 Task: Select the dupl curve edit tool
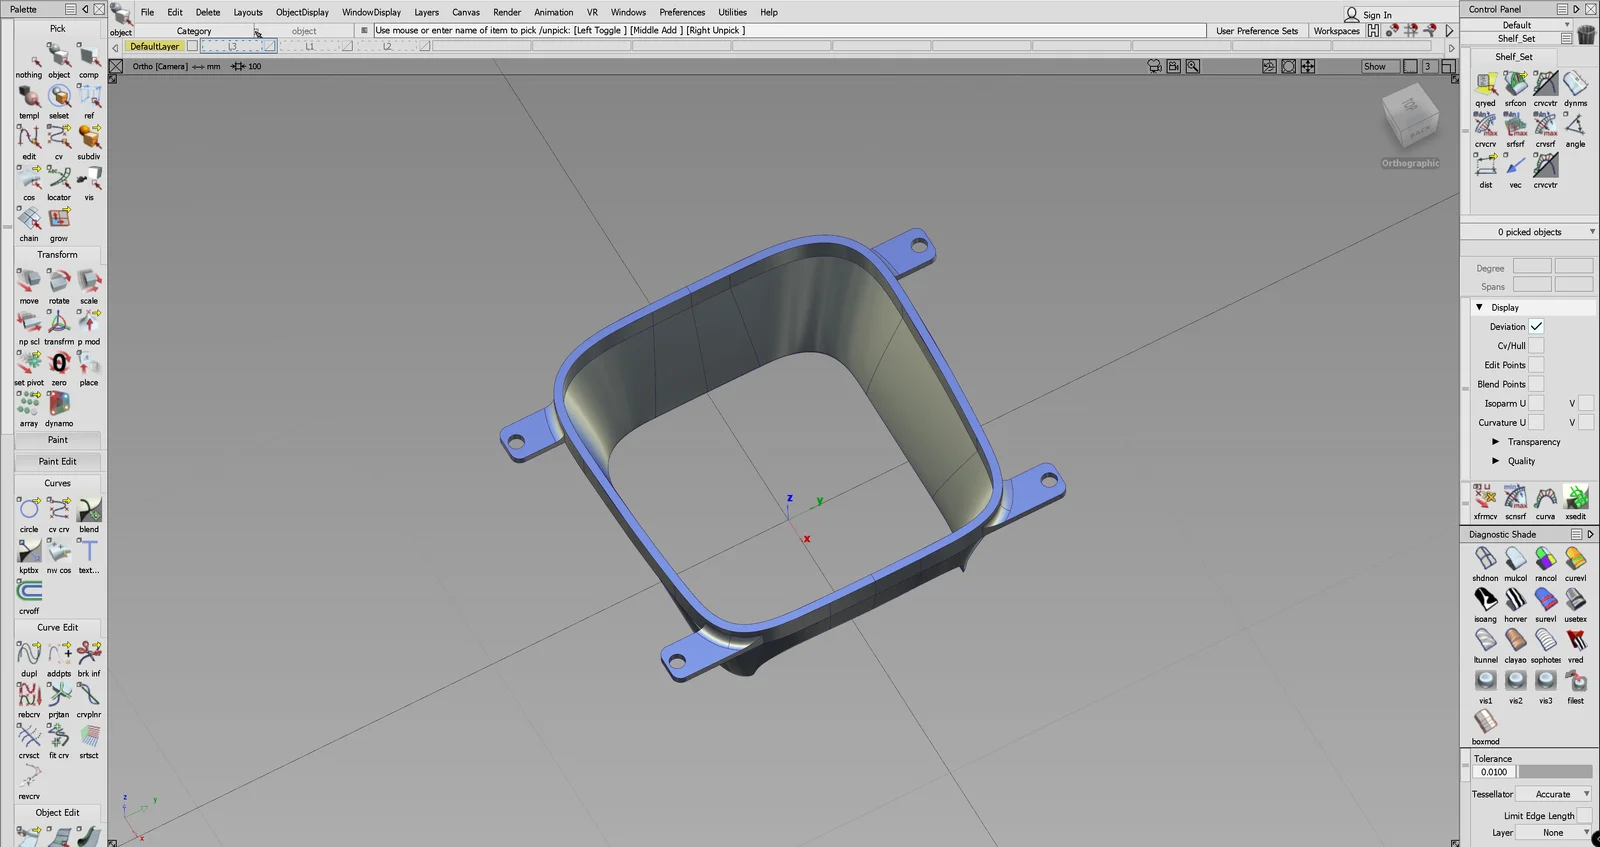[29, 659]
